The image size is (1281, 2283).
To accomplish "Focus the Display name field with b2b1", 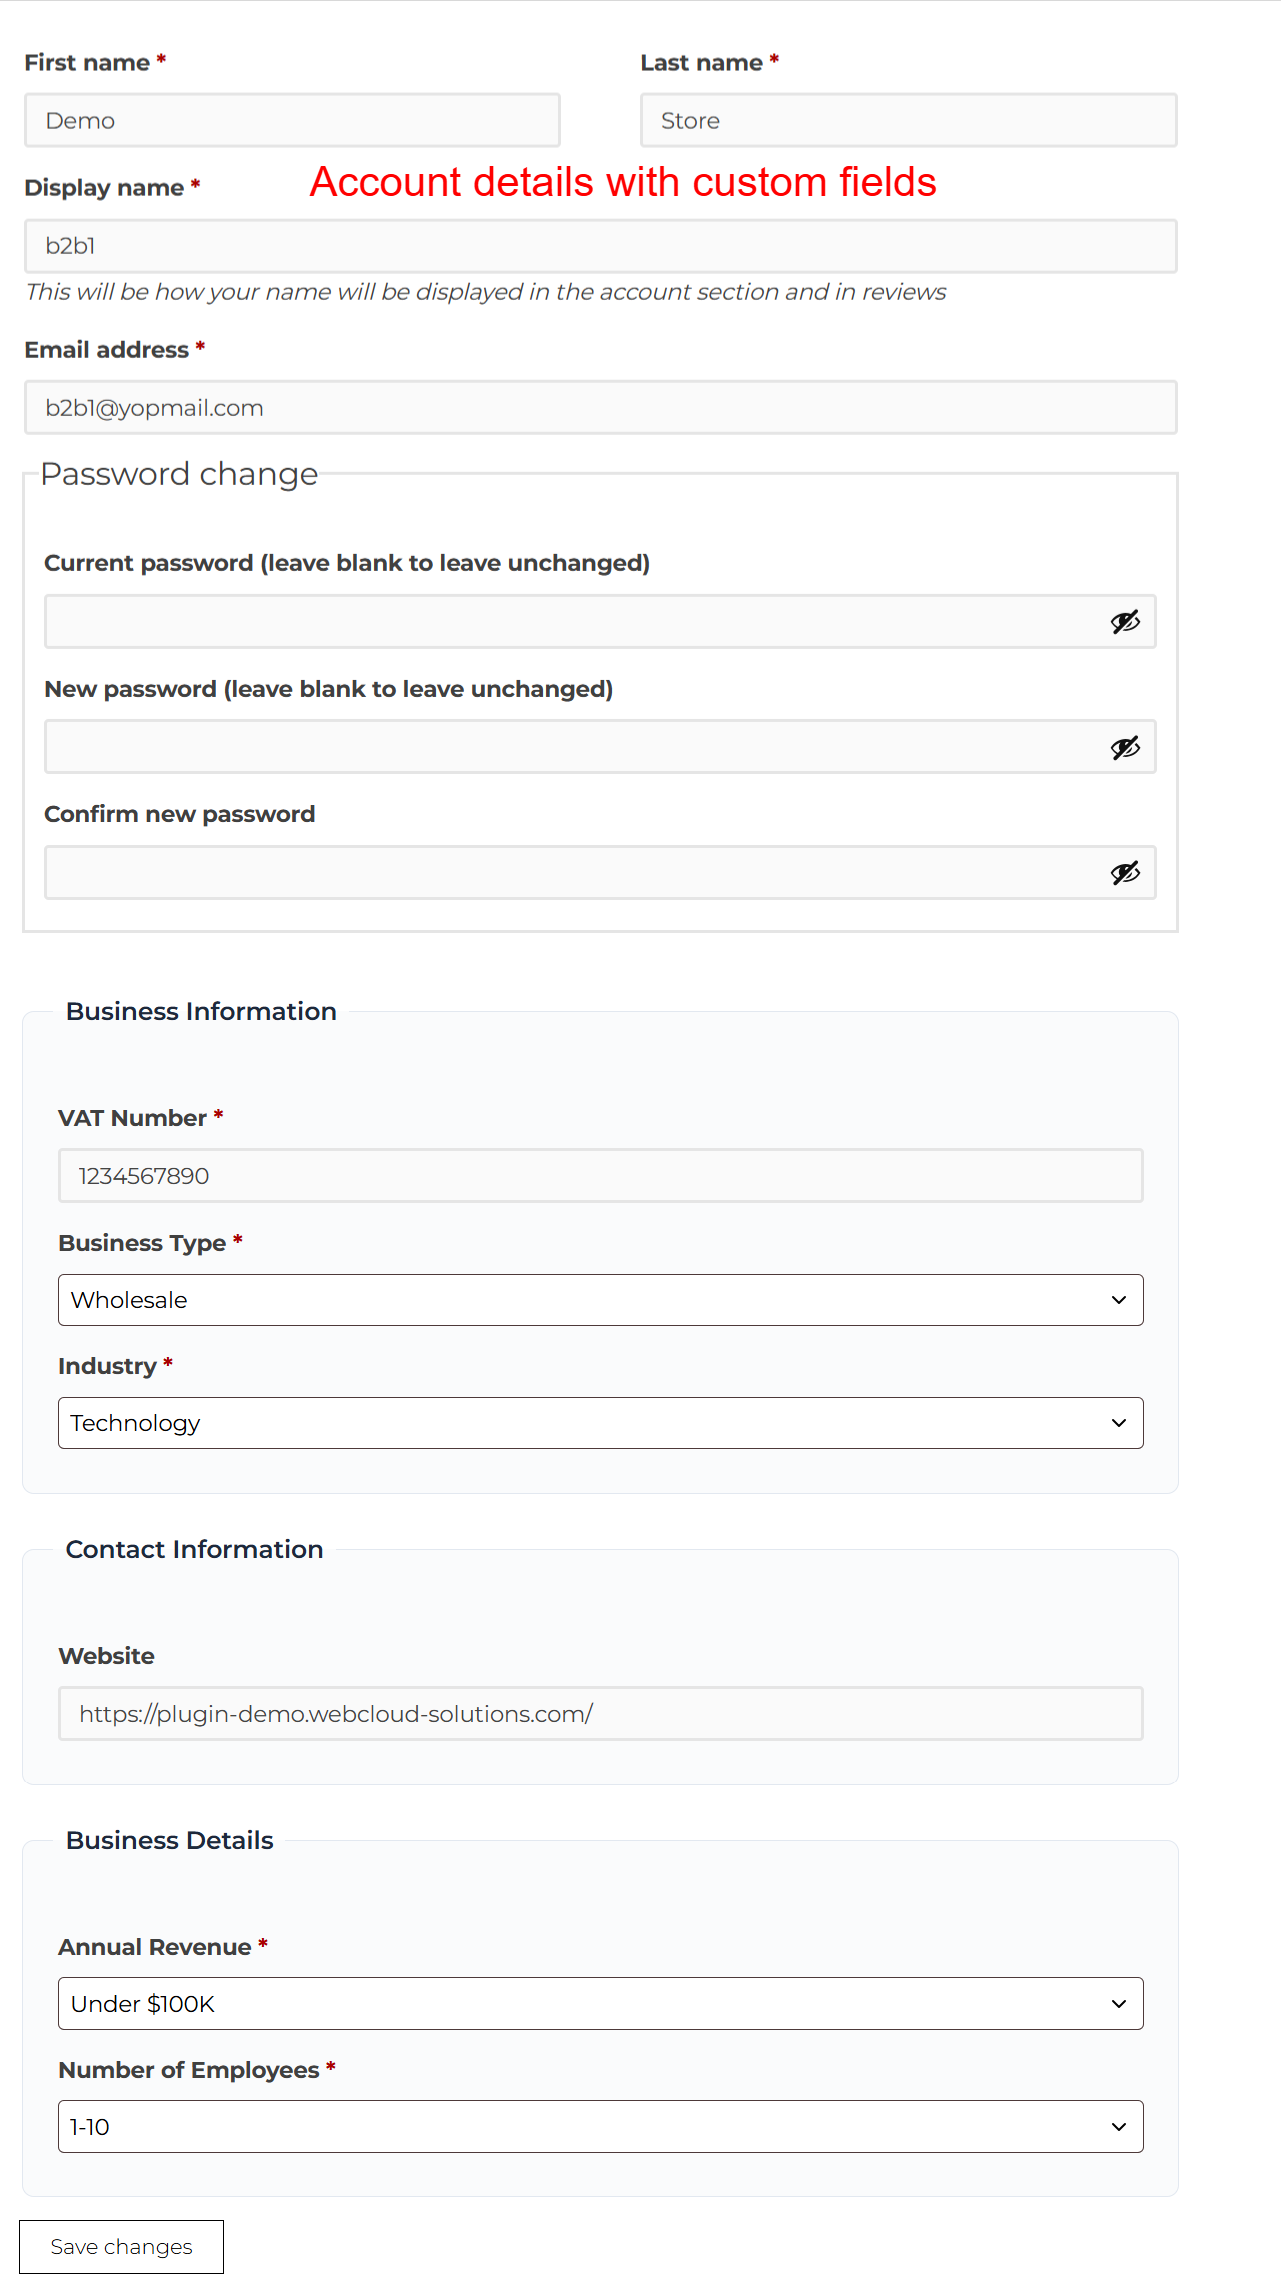I will [600, 245].
